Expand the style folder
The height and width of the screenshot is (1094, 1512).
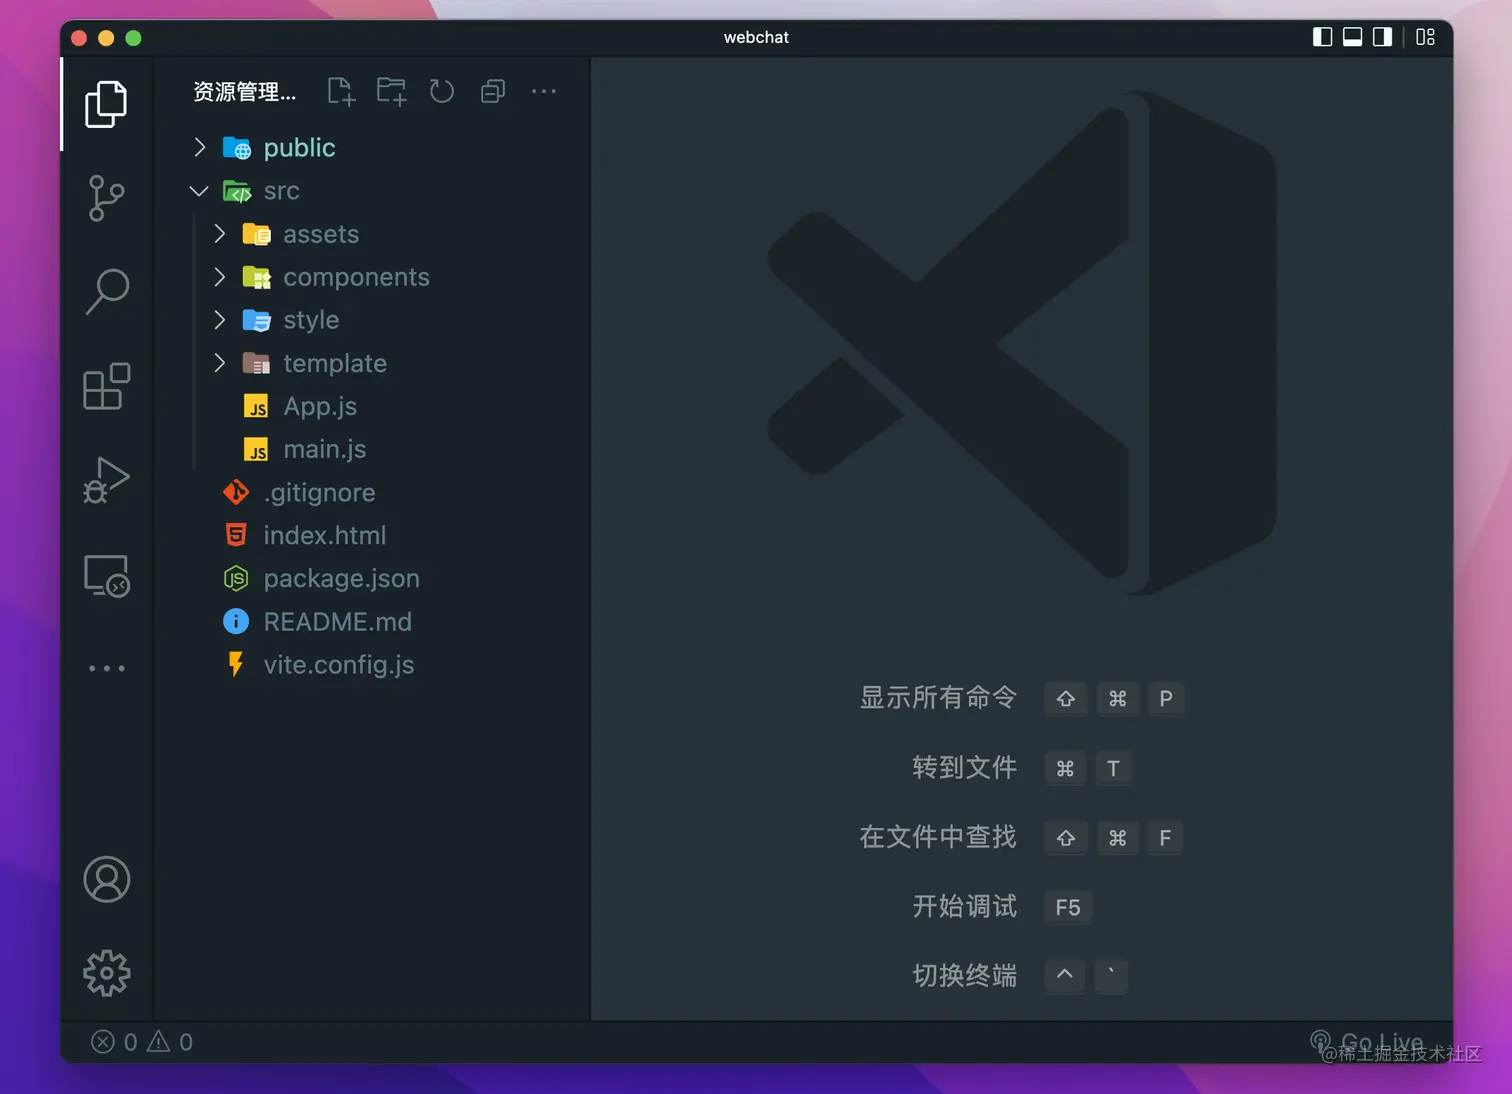click(220, 320)
